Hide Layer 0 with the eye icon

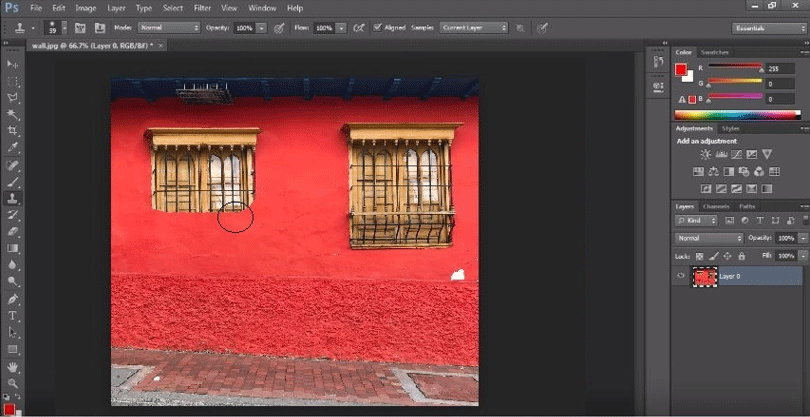point(681,276)
